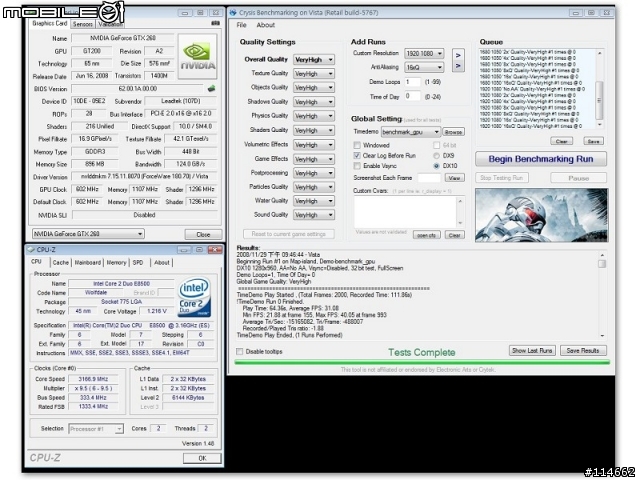Image resolution: width=640 pixels, height=480 pixels.
Task: Open the Sound Quality dropdown
Action: point(314,215)
